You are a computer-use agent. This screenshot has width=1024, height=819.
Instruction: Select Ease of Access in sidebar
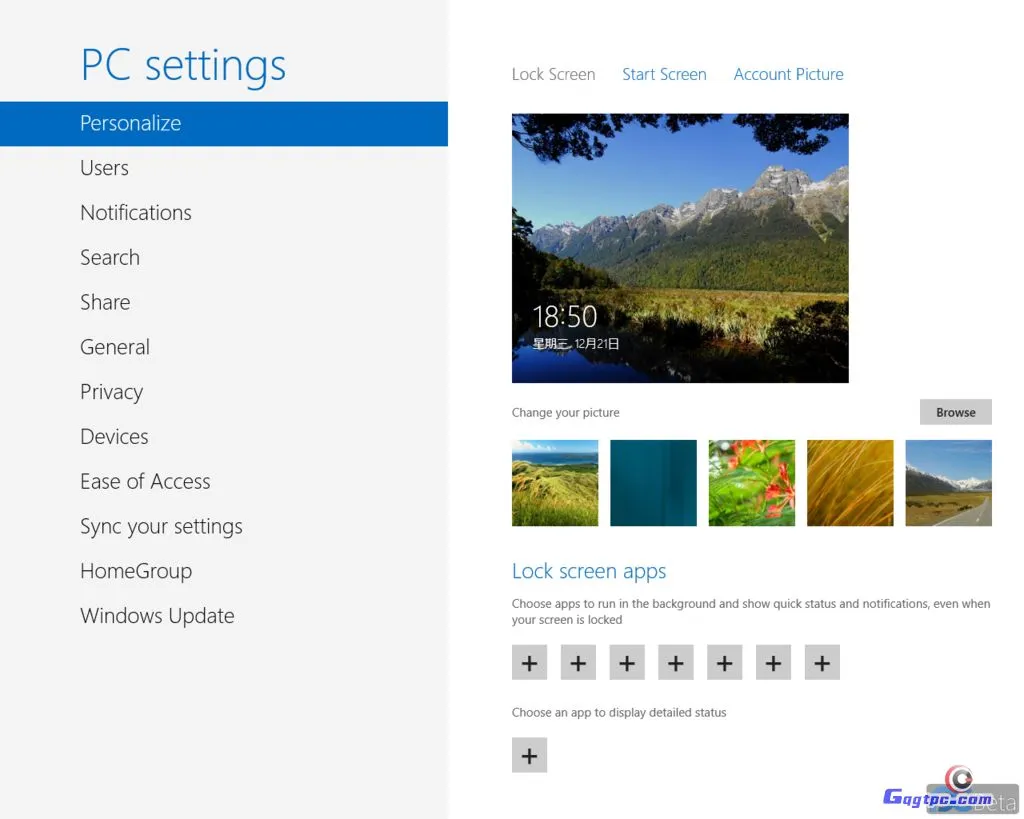[x=145, y=482]
